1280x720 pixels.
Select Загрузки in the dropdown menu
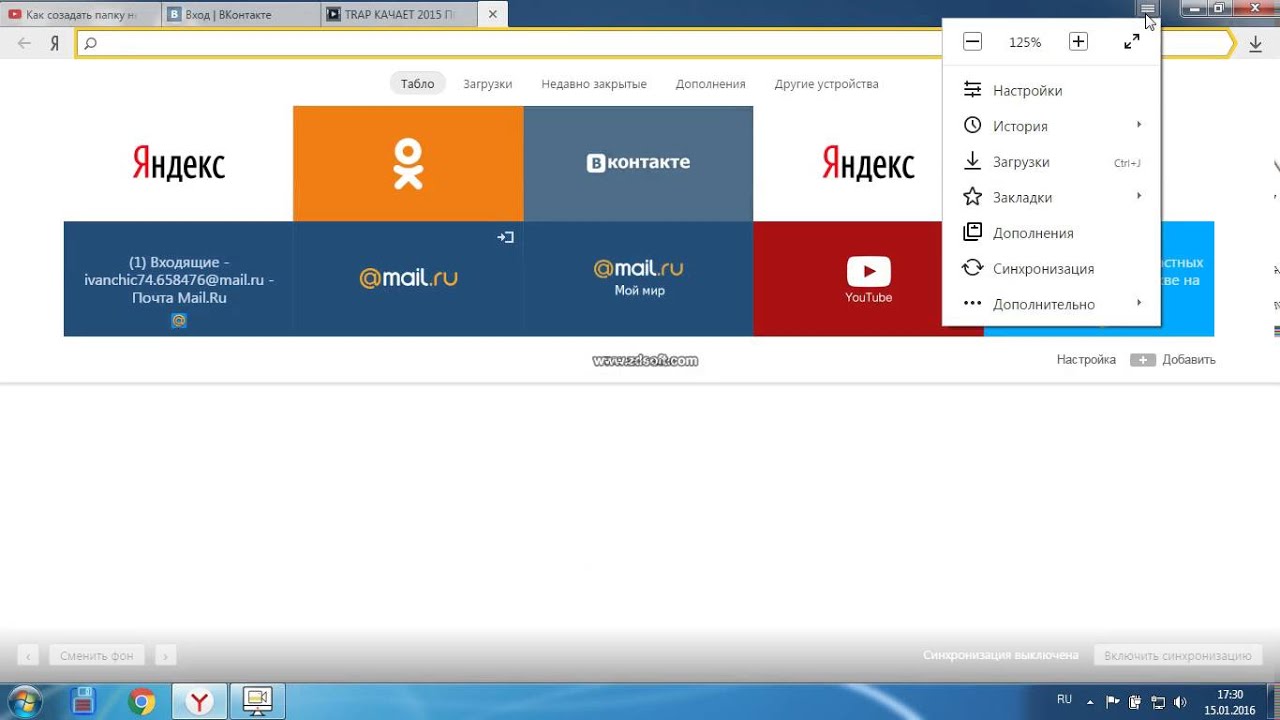(x=1051, y=162)
